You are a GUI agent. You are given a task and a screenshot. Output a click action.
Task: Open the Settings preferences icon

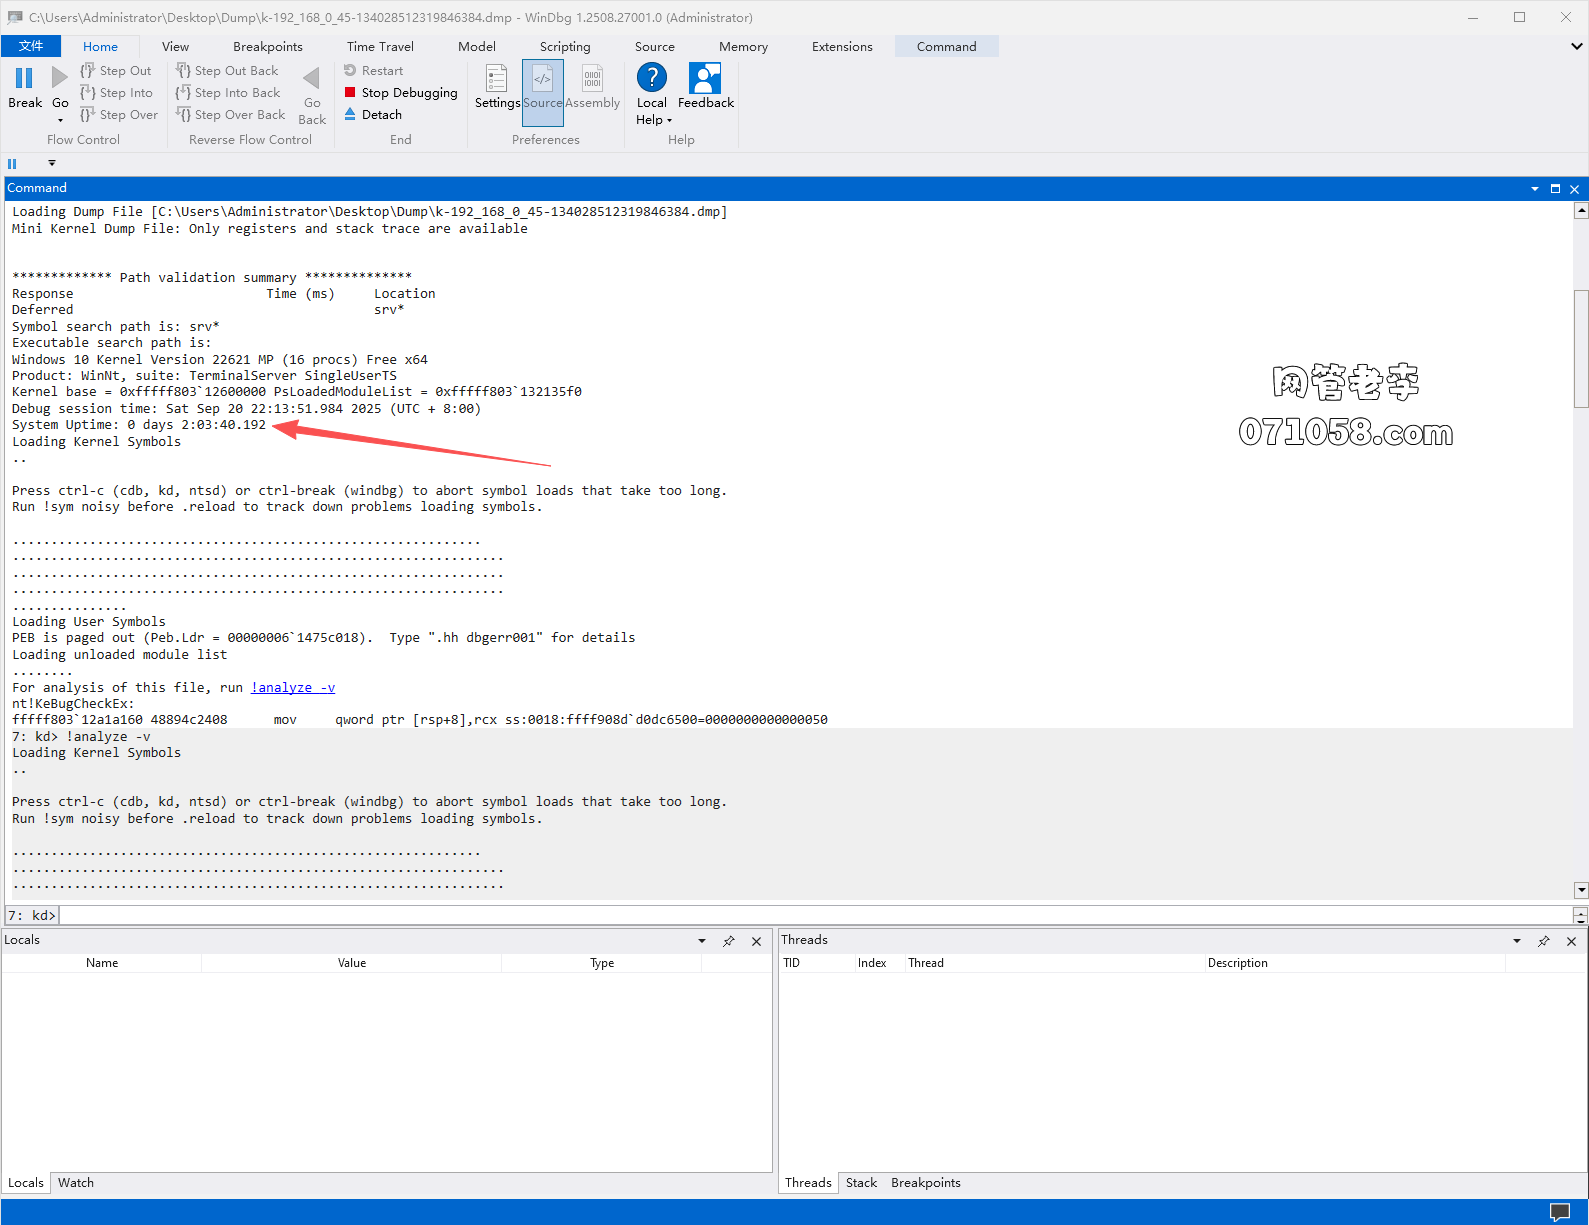496,78
